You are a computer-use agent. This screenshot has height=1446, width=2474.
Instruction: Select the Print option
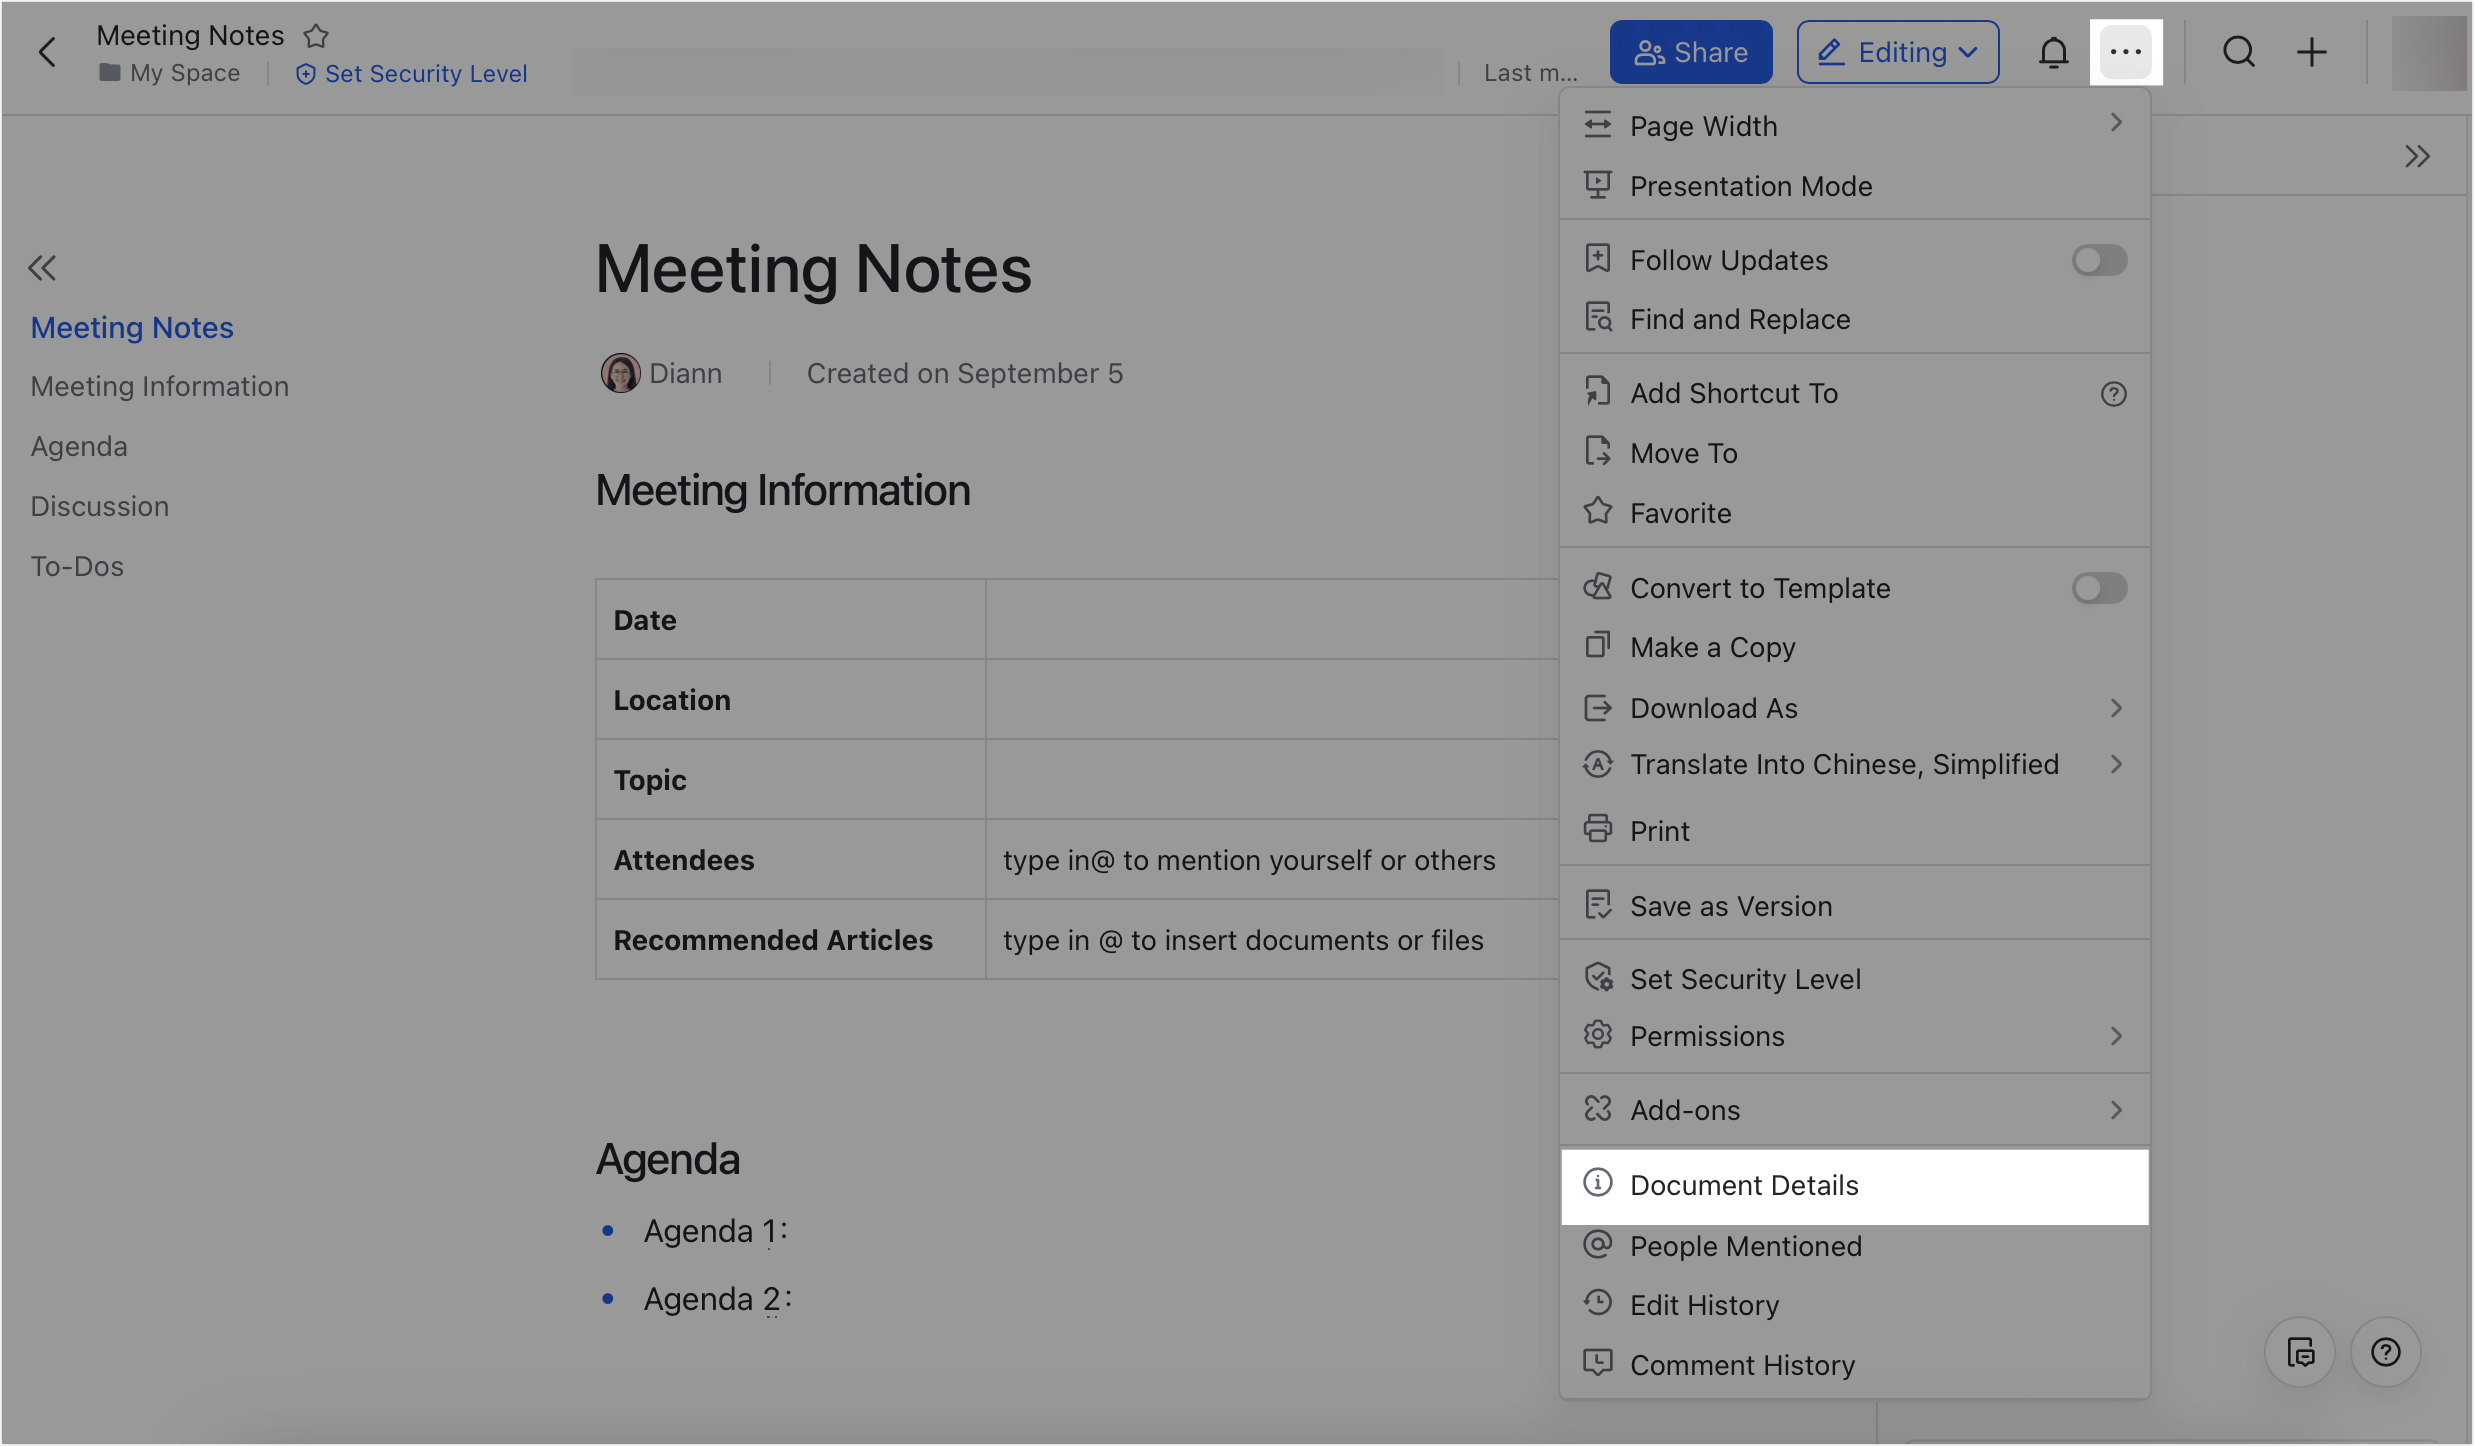pyautogui.click(x=1660, y=830)
